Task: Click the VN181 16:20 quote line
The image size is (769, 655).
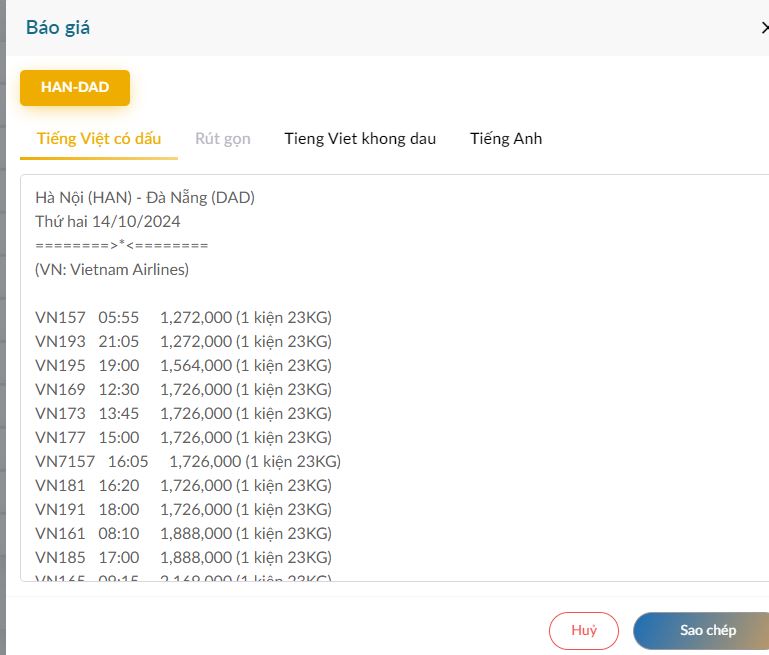Action: (x=183, y=485)
